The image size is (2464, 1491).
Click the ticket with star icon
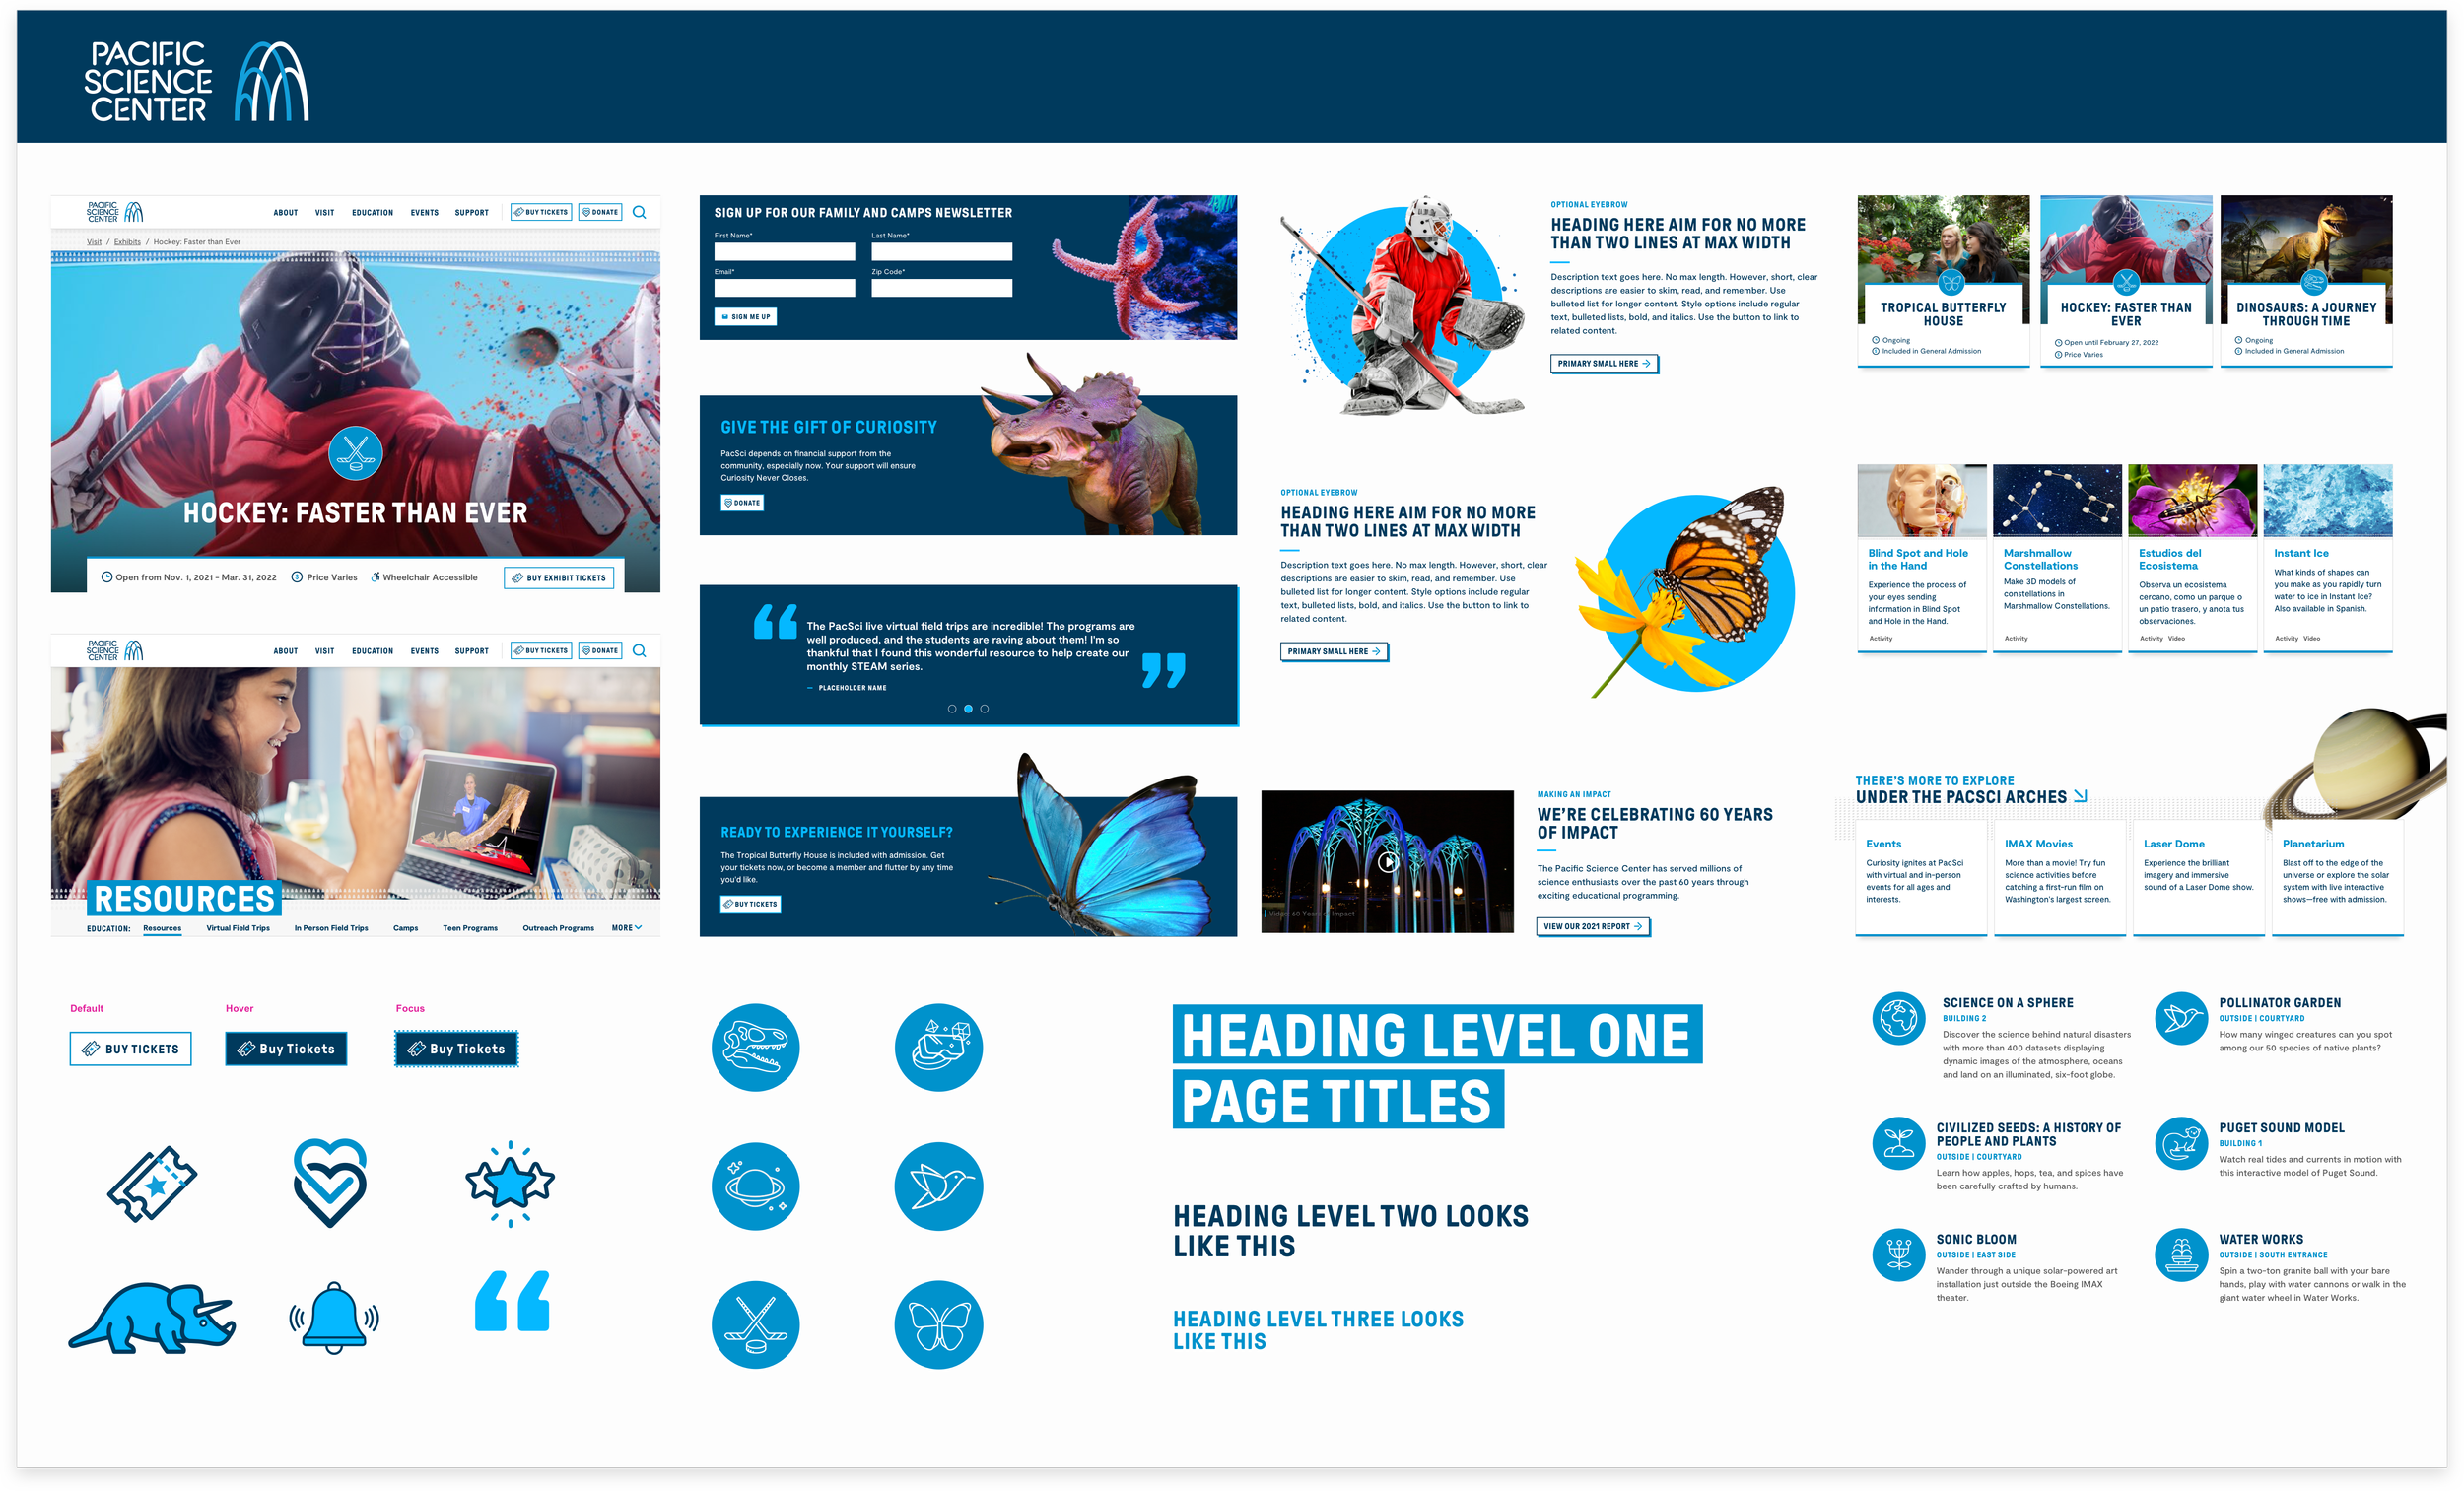[152, 1183]
